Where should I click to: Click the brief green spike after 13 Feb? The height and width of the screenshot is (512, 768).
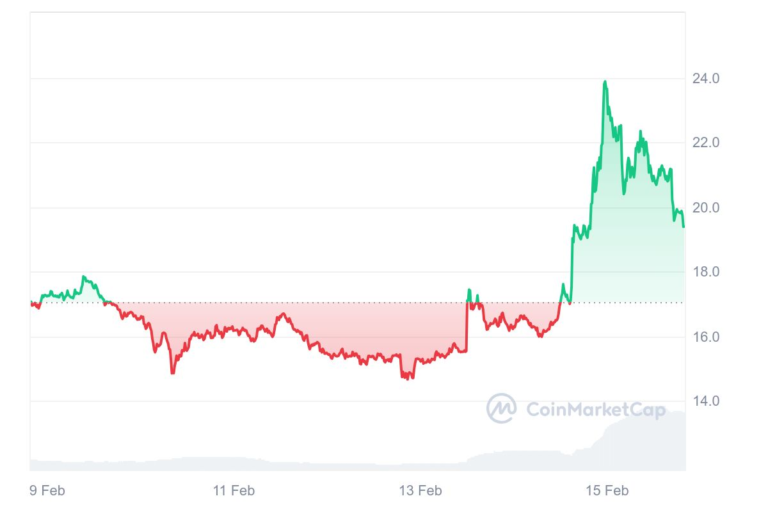click(x=469, y=291)
